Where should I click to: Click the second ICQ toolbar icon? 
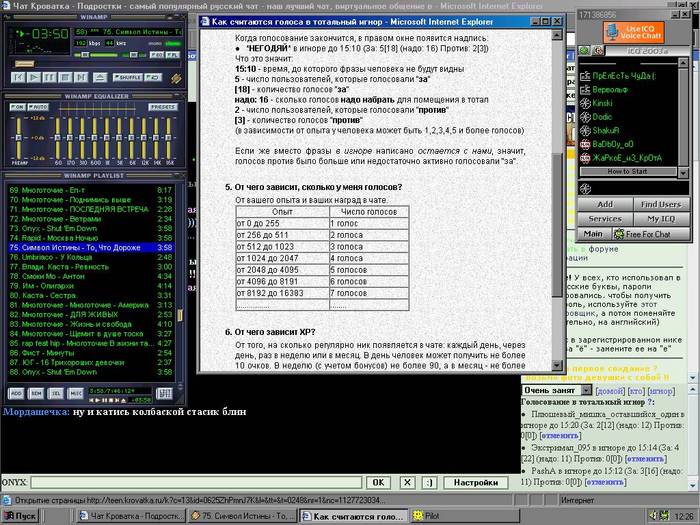tap(598, 50)
